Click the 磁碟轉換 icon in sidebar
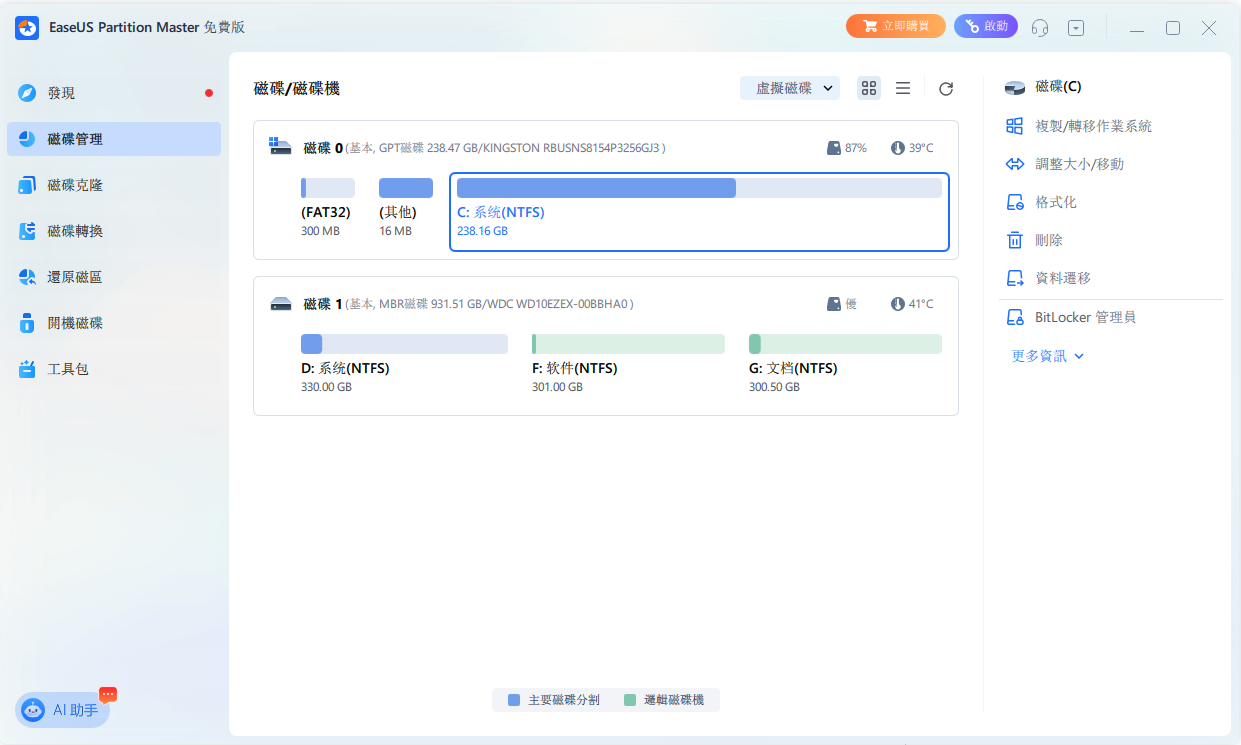 28,231
